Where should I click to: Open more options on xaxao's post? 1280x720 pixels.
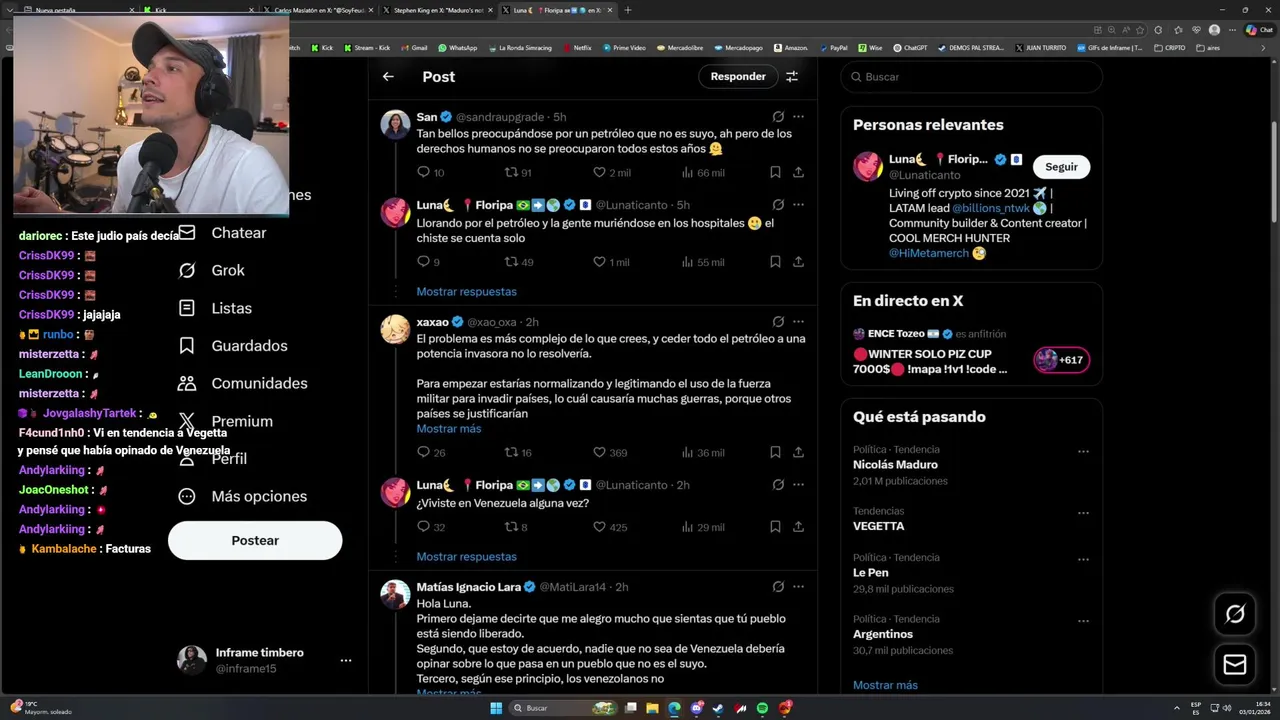point(798,322)
